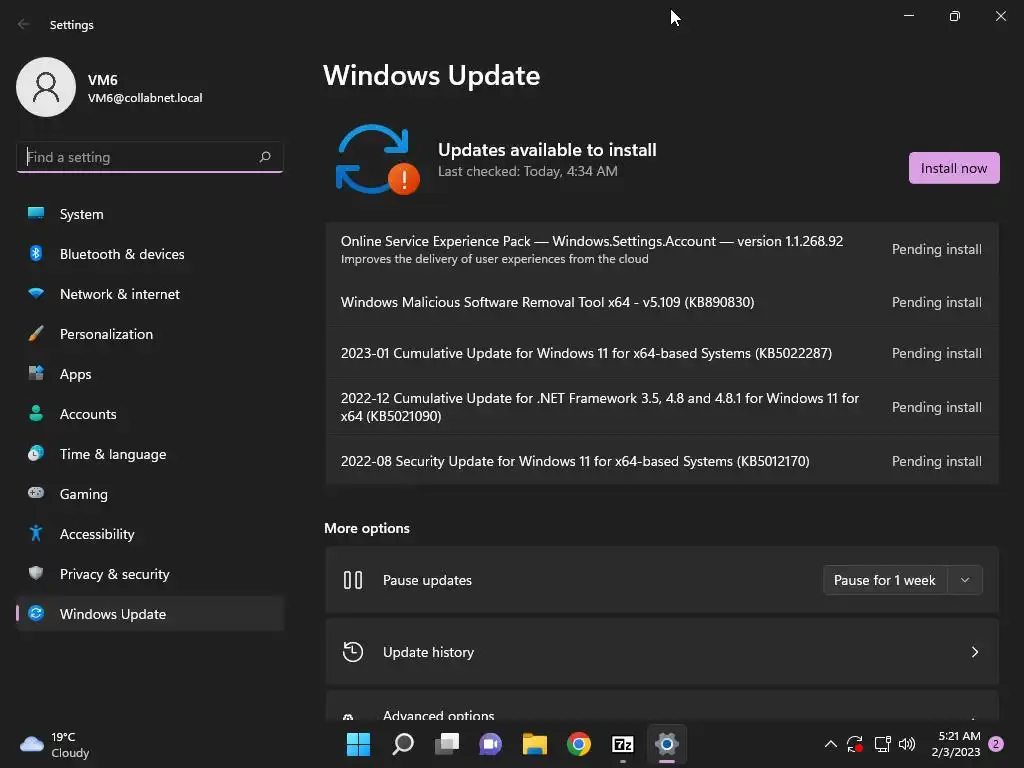Click the Update history clock icon
The width and height of the screenshot is (1024, 768).
tap(353, 652)
